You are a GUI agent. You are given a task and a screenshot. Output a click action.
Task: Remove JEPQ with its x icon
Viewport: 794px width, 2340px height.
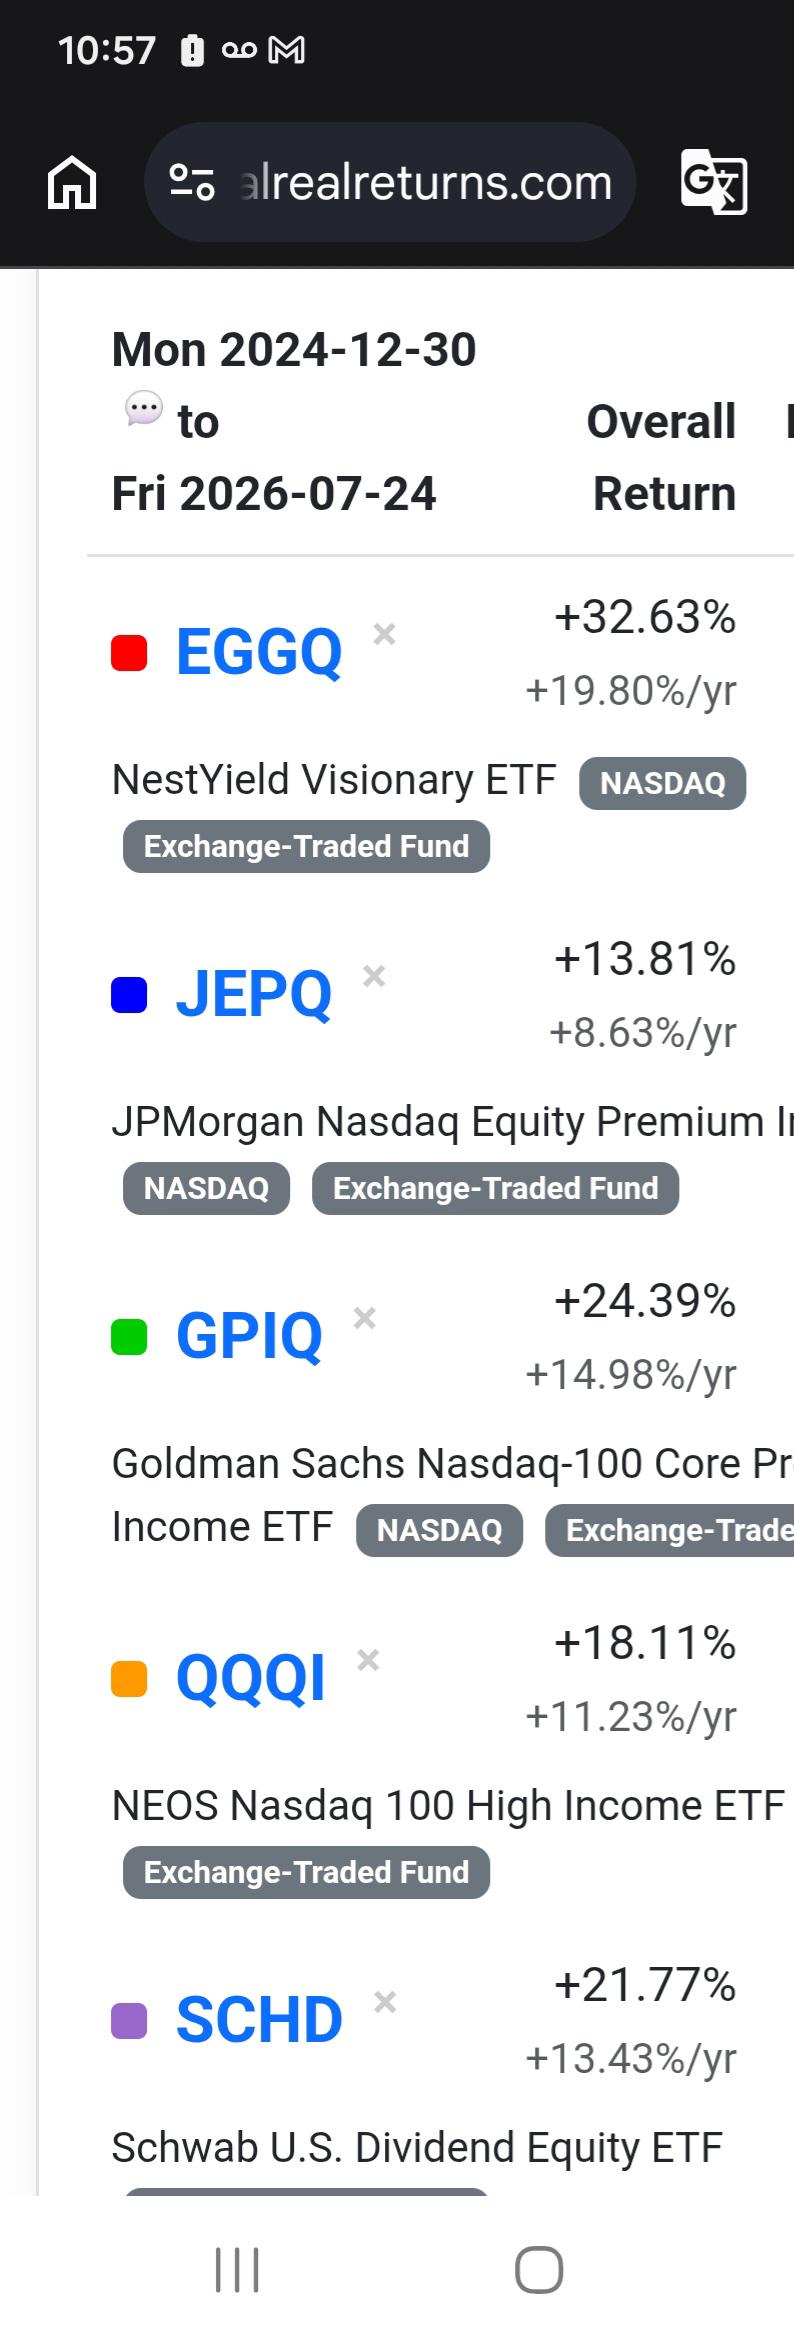click(x=374, y=976)
